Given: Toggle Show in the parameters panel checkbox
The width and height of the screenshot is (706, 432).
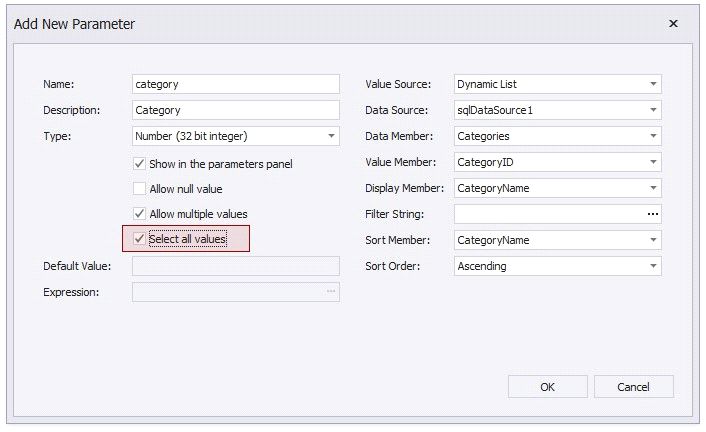Looking at the screenshot, I should [x=140, y=163].
